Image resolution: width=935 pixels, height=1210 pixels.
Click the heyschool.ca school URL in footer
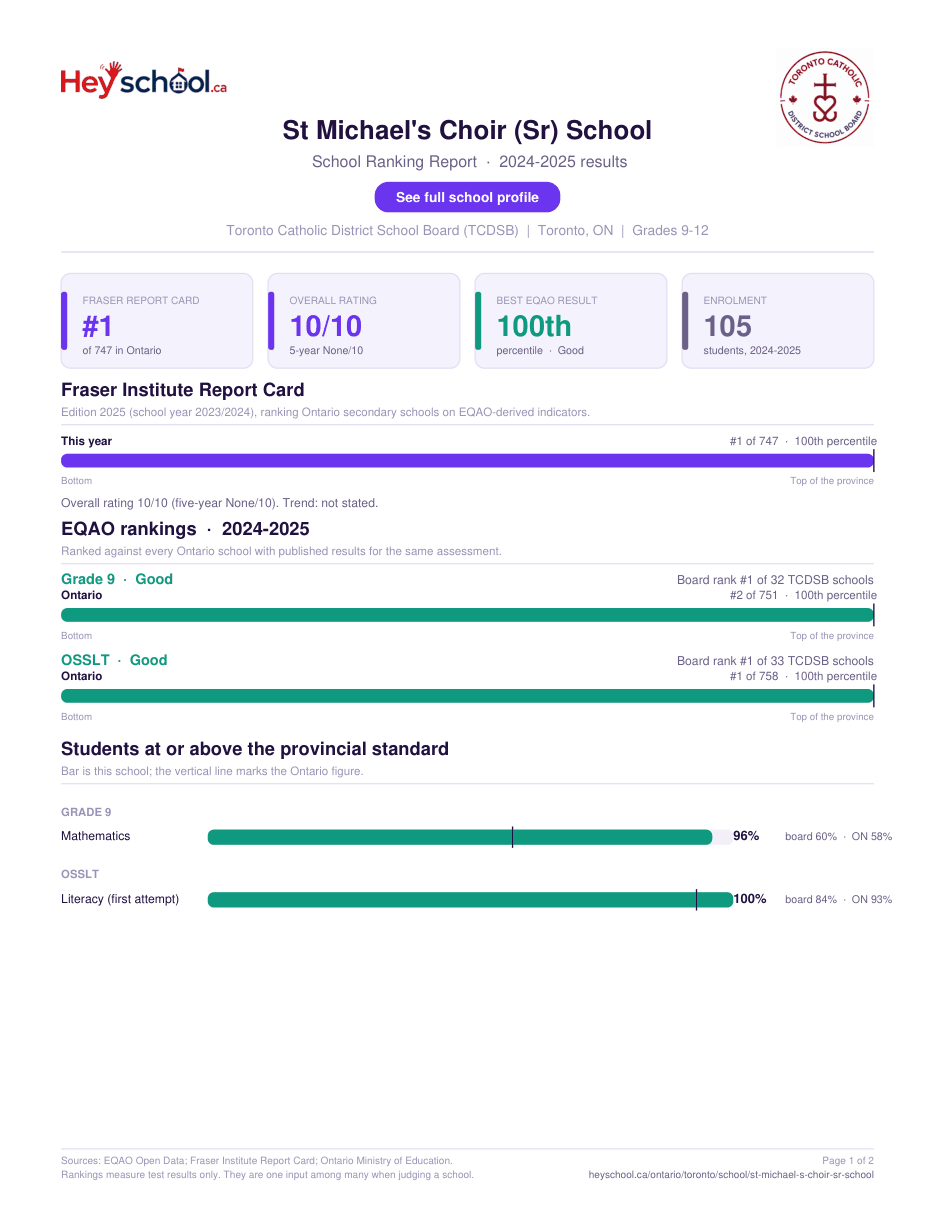tap(731, 1175)
